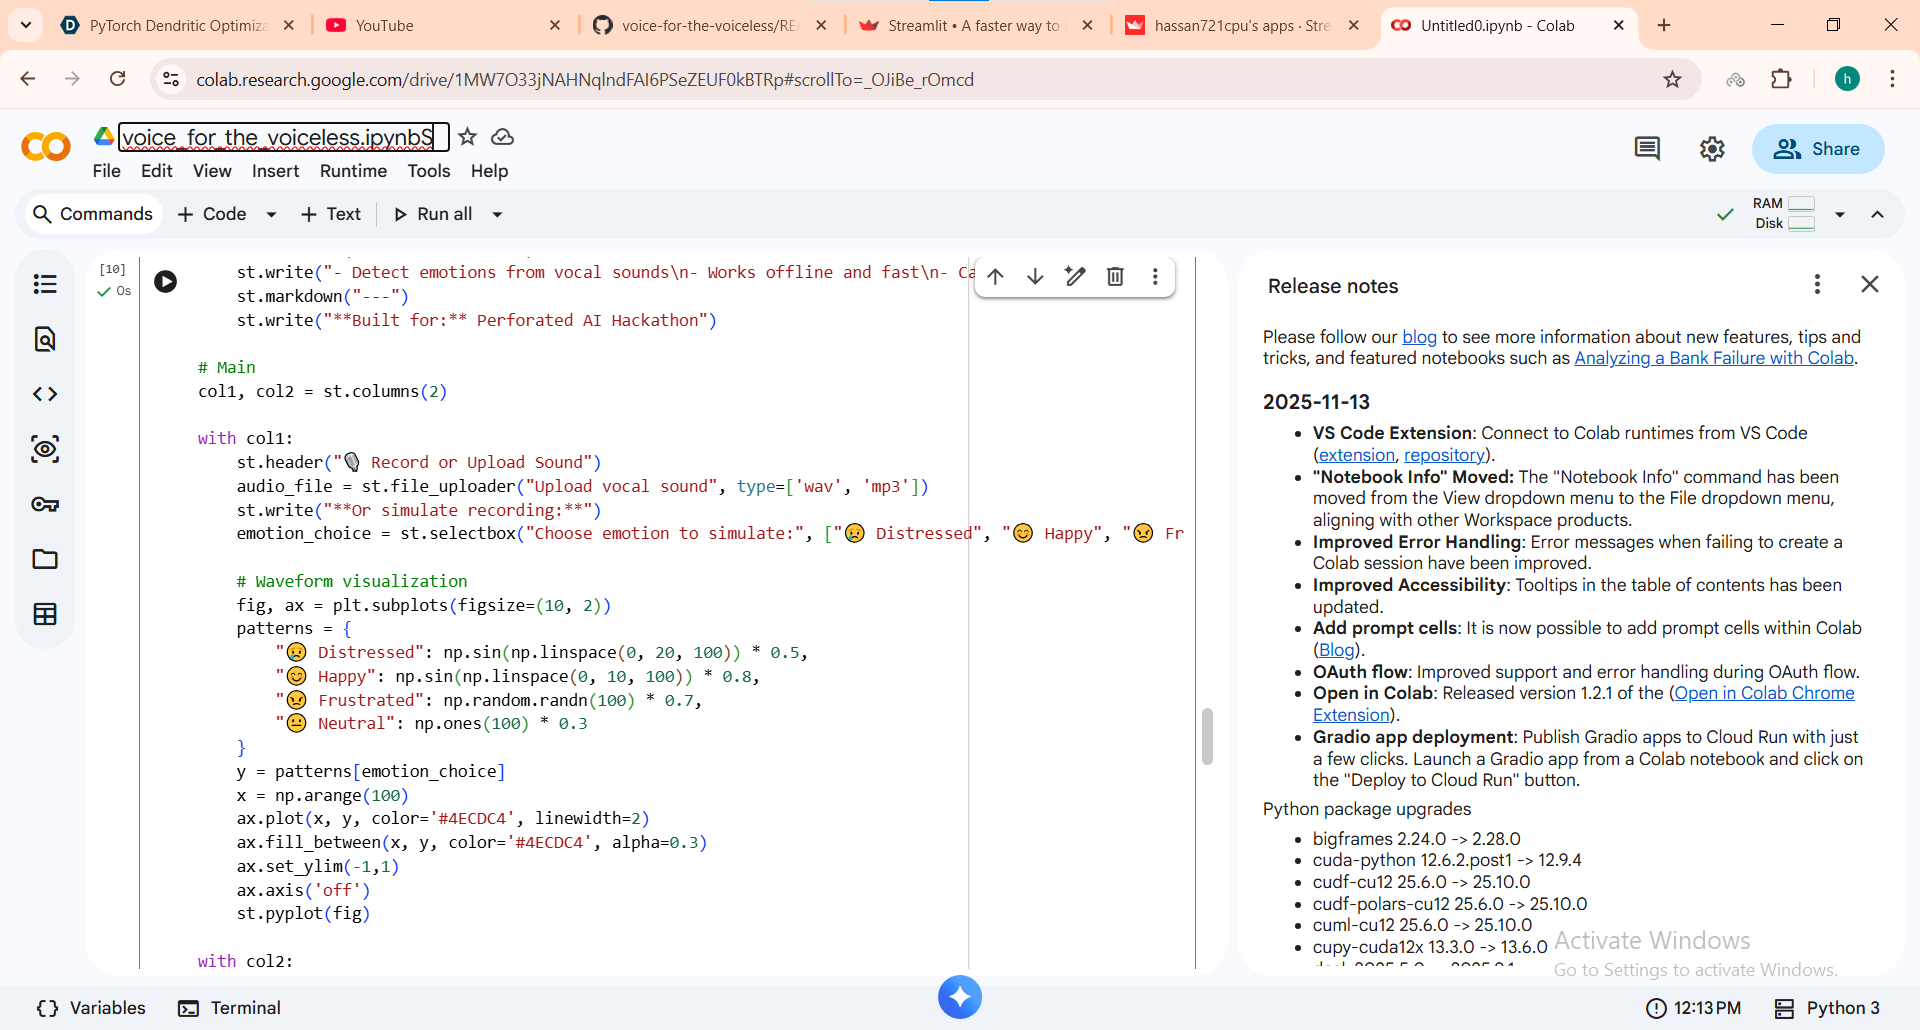The image size is (1920, 1030).
Task: Expand the Run all dropdown arrow
Action: click(x=497, y=214)
